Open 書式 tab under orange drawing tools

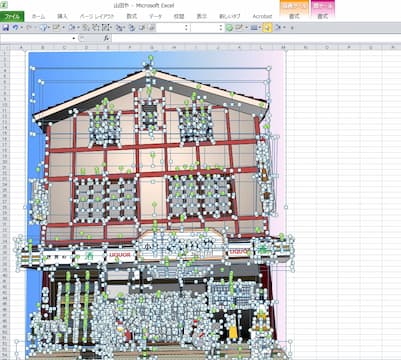pyautogui.click(x=294, y=16)
